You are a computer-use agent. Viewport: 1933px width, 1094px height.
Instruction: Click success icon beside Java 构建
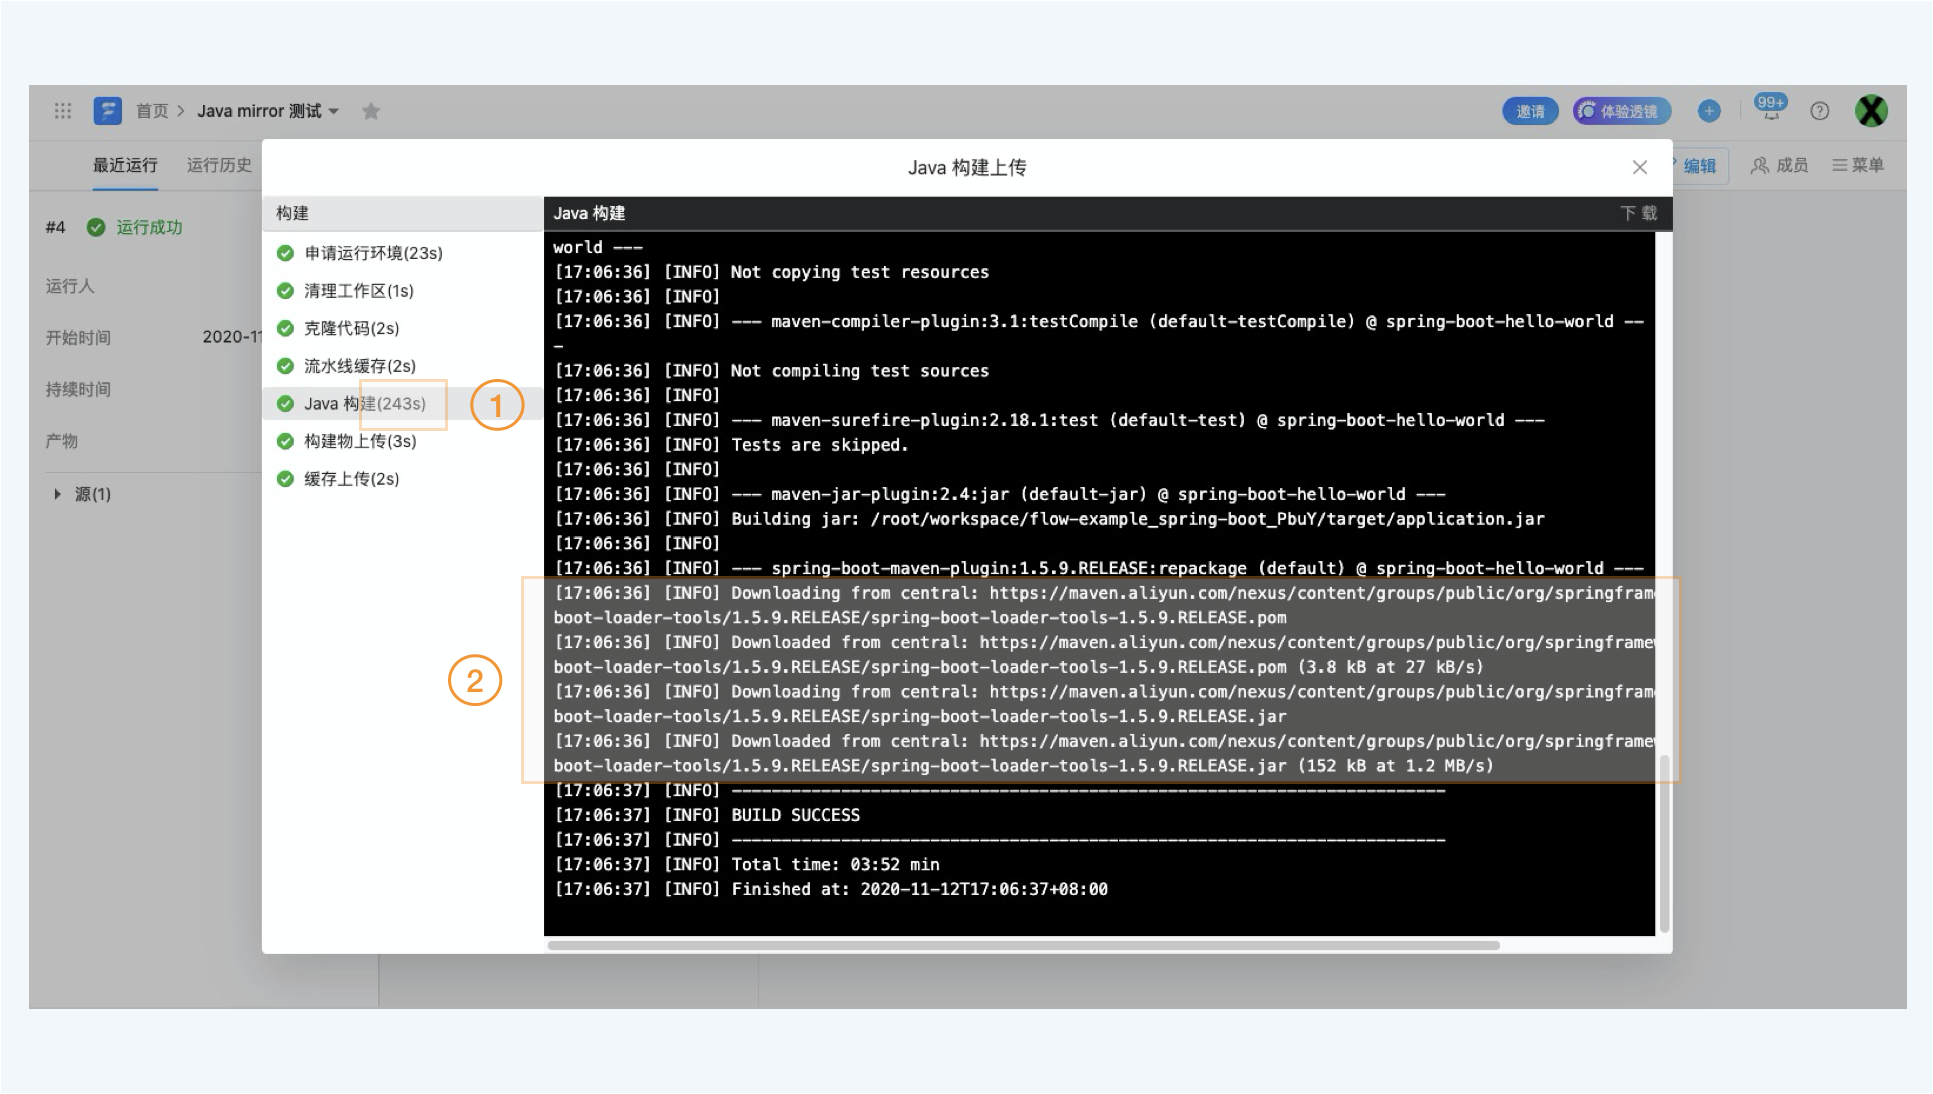point(285,404)
